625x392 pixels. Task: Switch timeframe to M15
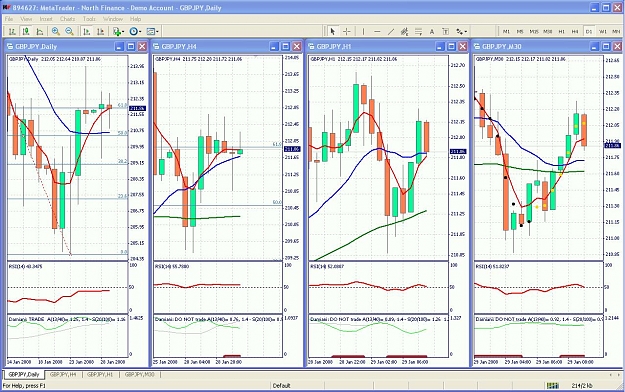point(534,31)
